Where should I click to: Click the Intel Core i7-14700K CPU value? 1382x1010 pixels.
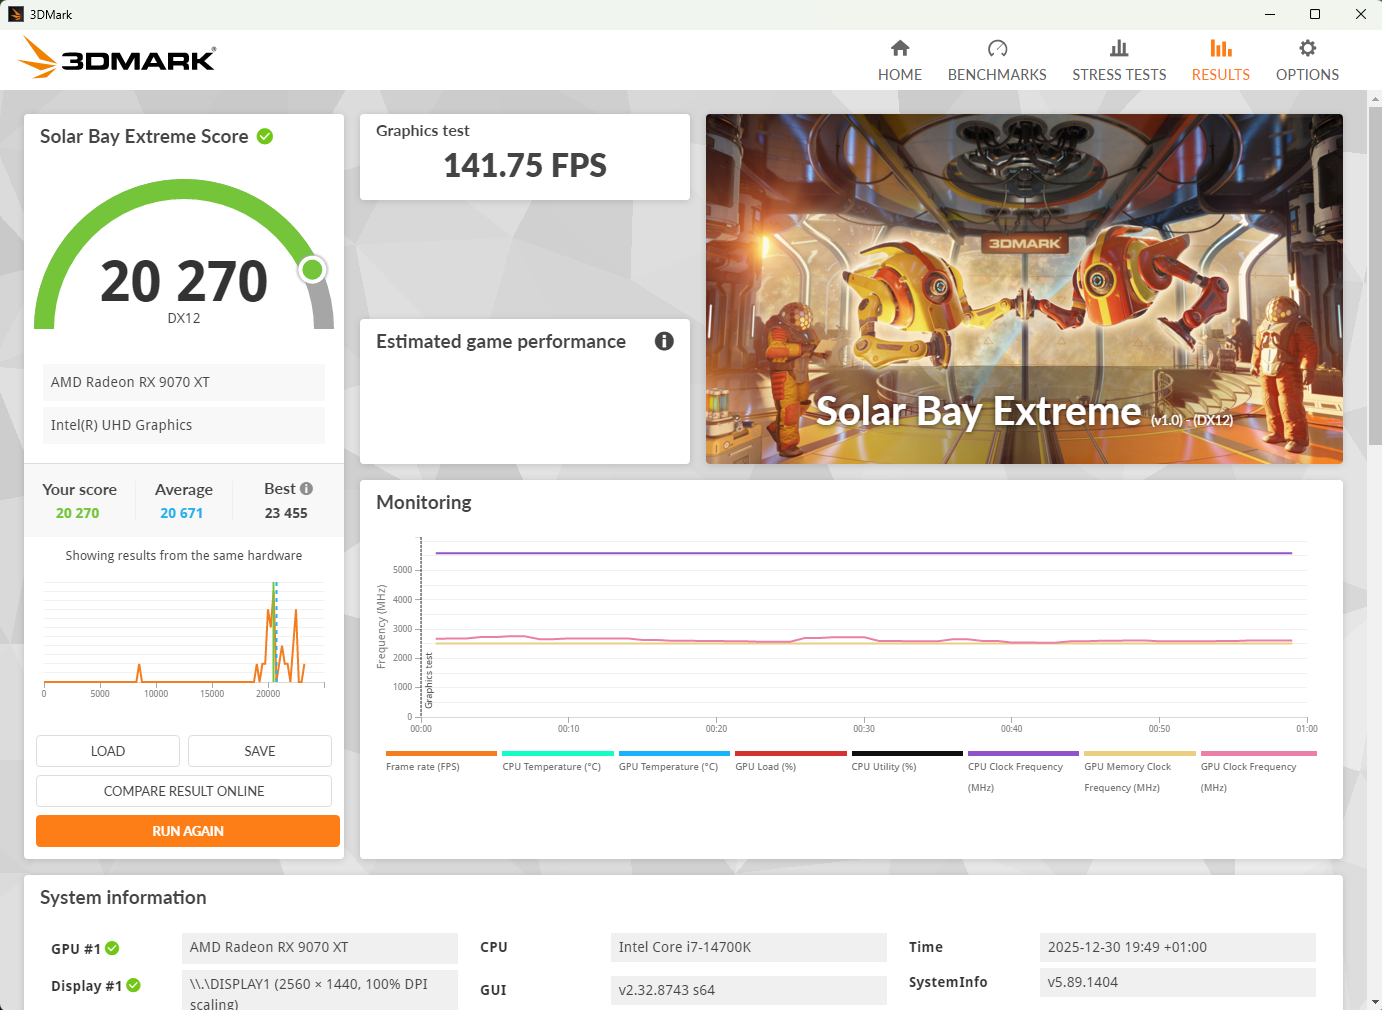pyautogui.click(x=749, y=947)
